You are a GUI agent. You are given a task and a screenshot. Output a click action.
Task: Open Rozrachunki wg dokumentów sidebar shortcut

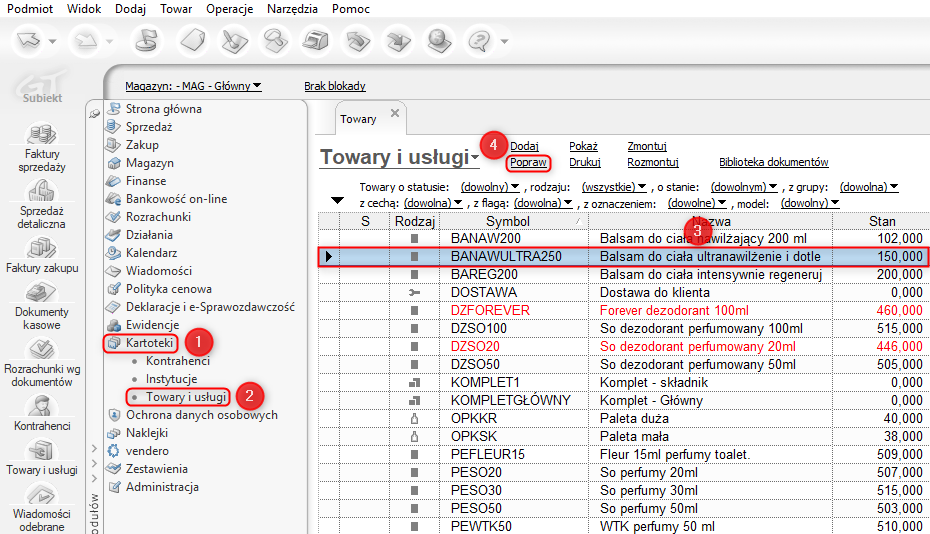[x=42, y=362]
